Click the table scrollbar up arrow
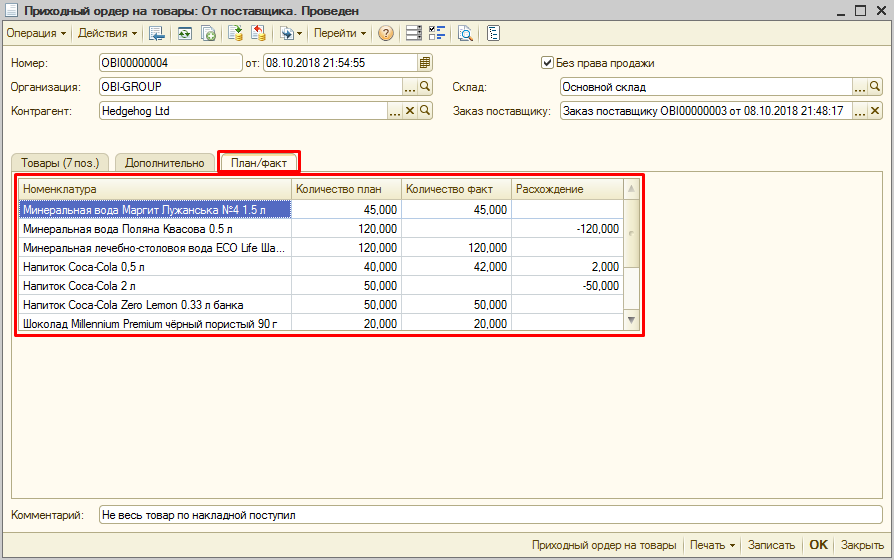Viewport: 894px width, 560px height. (x=631, y=189)
